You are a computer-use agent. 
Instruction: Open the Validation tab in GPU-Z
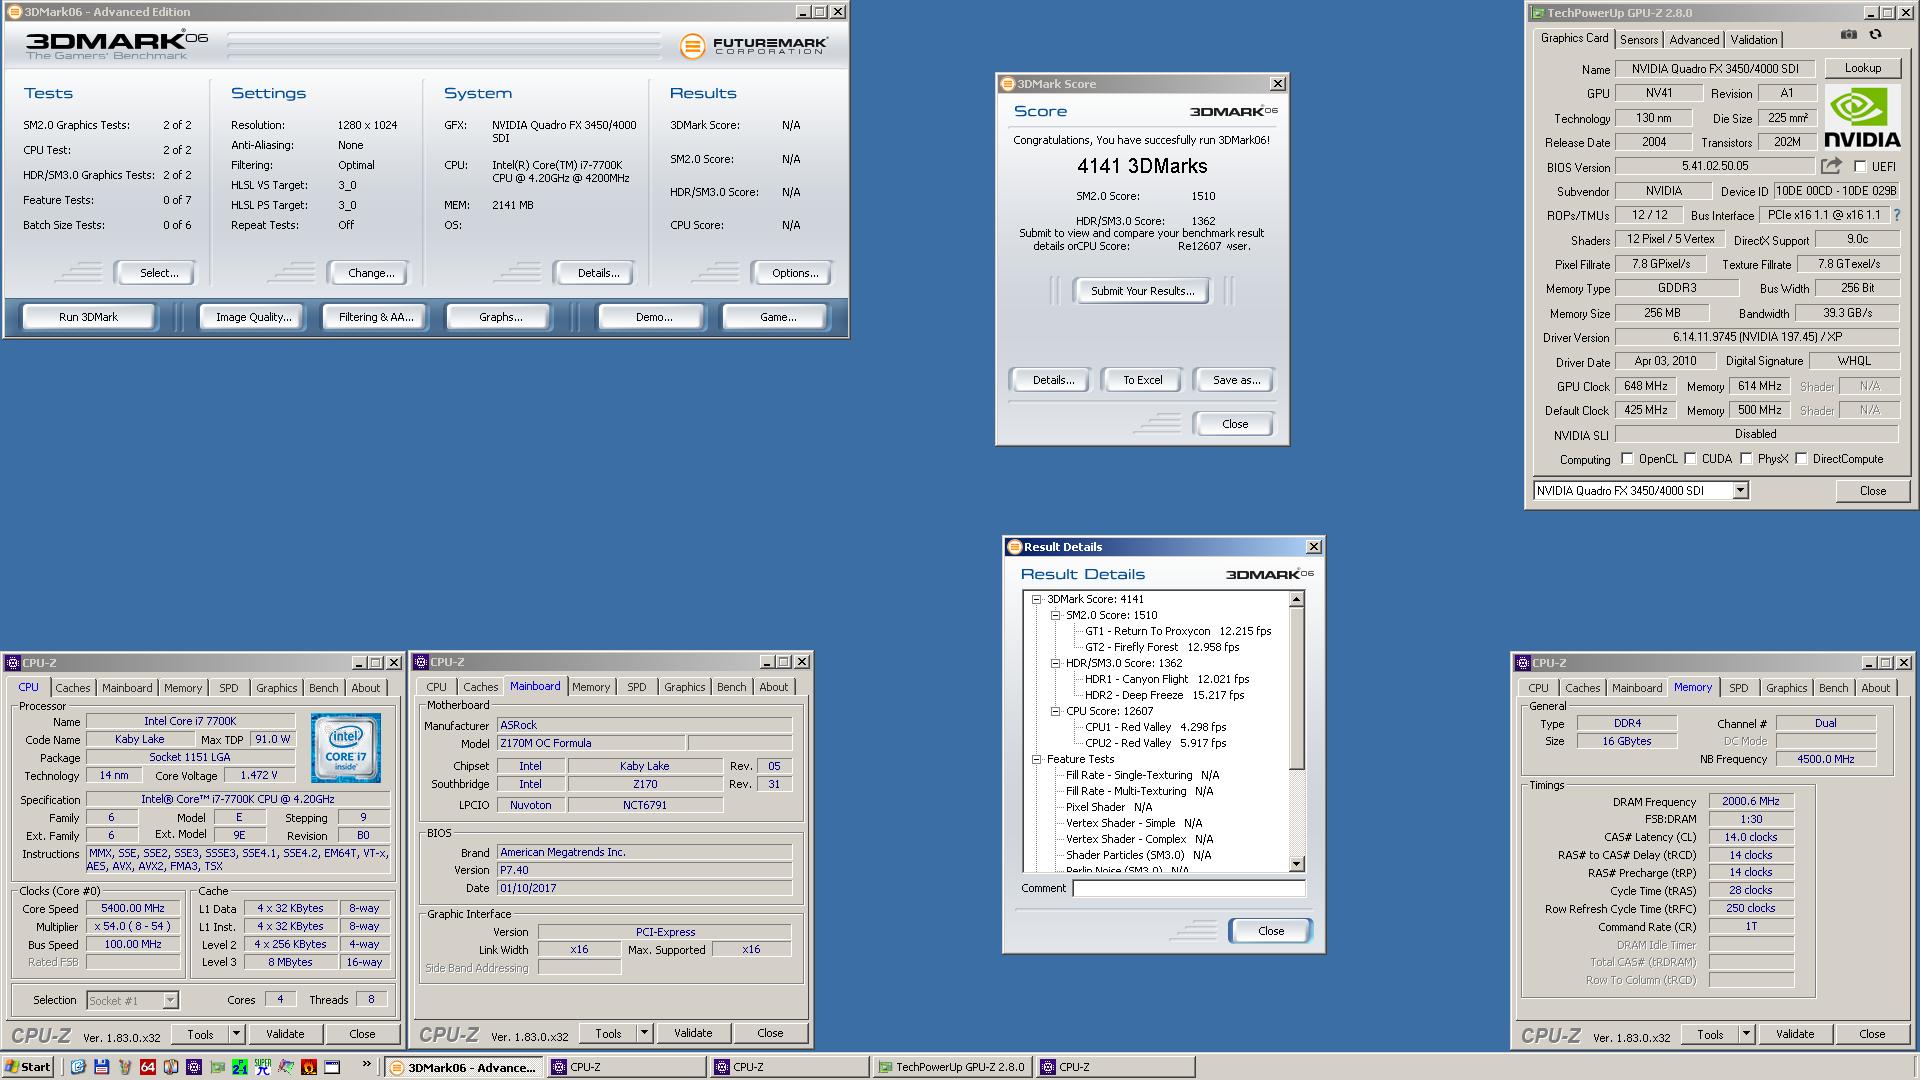point(1754,40)
